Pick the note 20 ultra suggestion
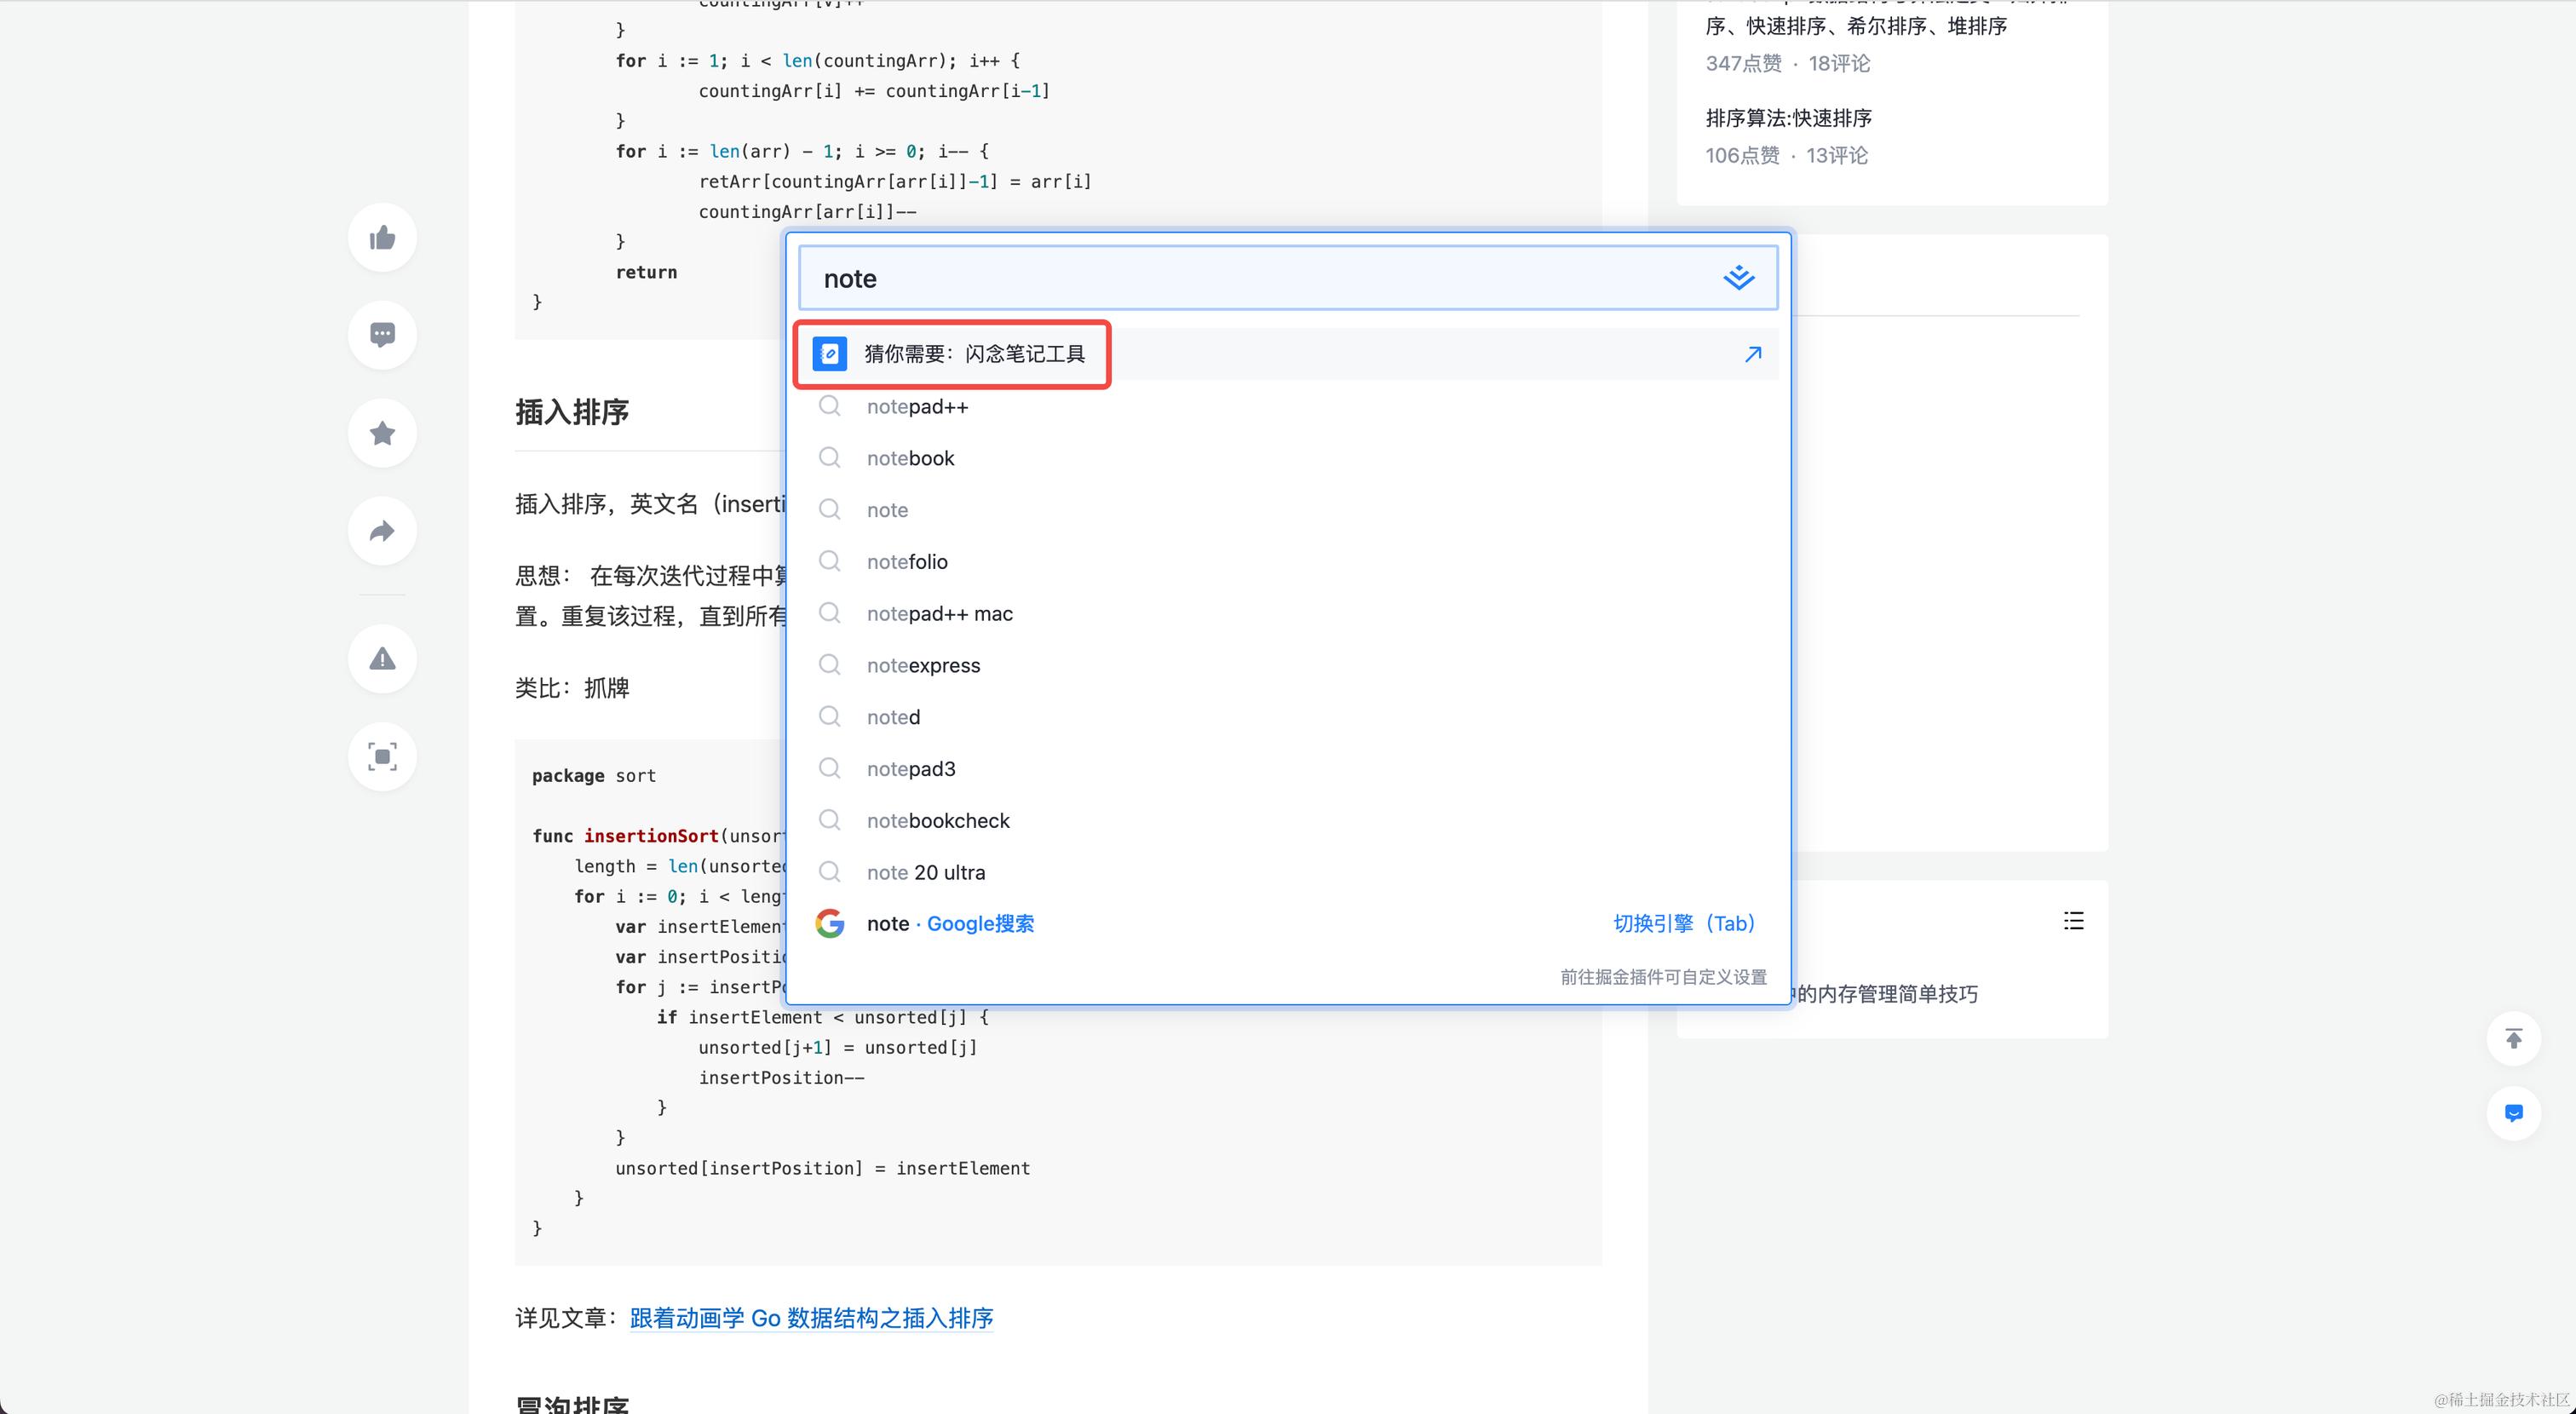Screen dimensions: 2576x1414 (x=925, y=873)
